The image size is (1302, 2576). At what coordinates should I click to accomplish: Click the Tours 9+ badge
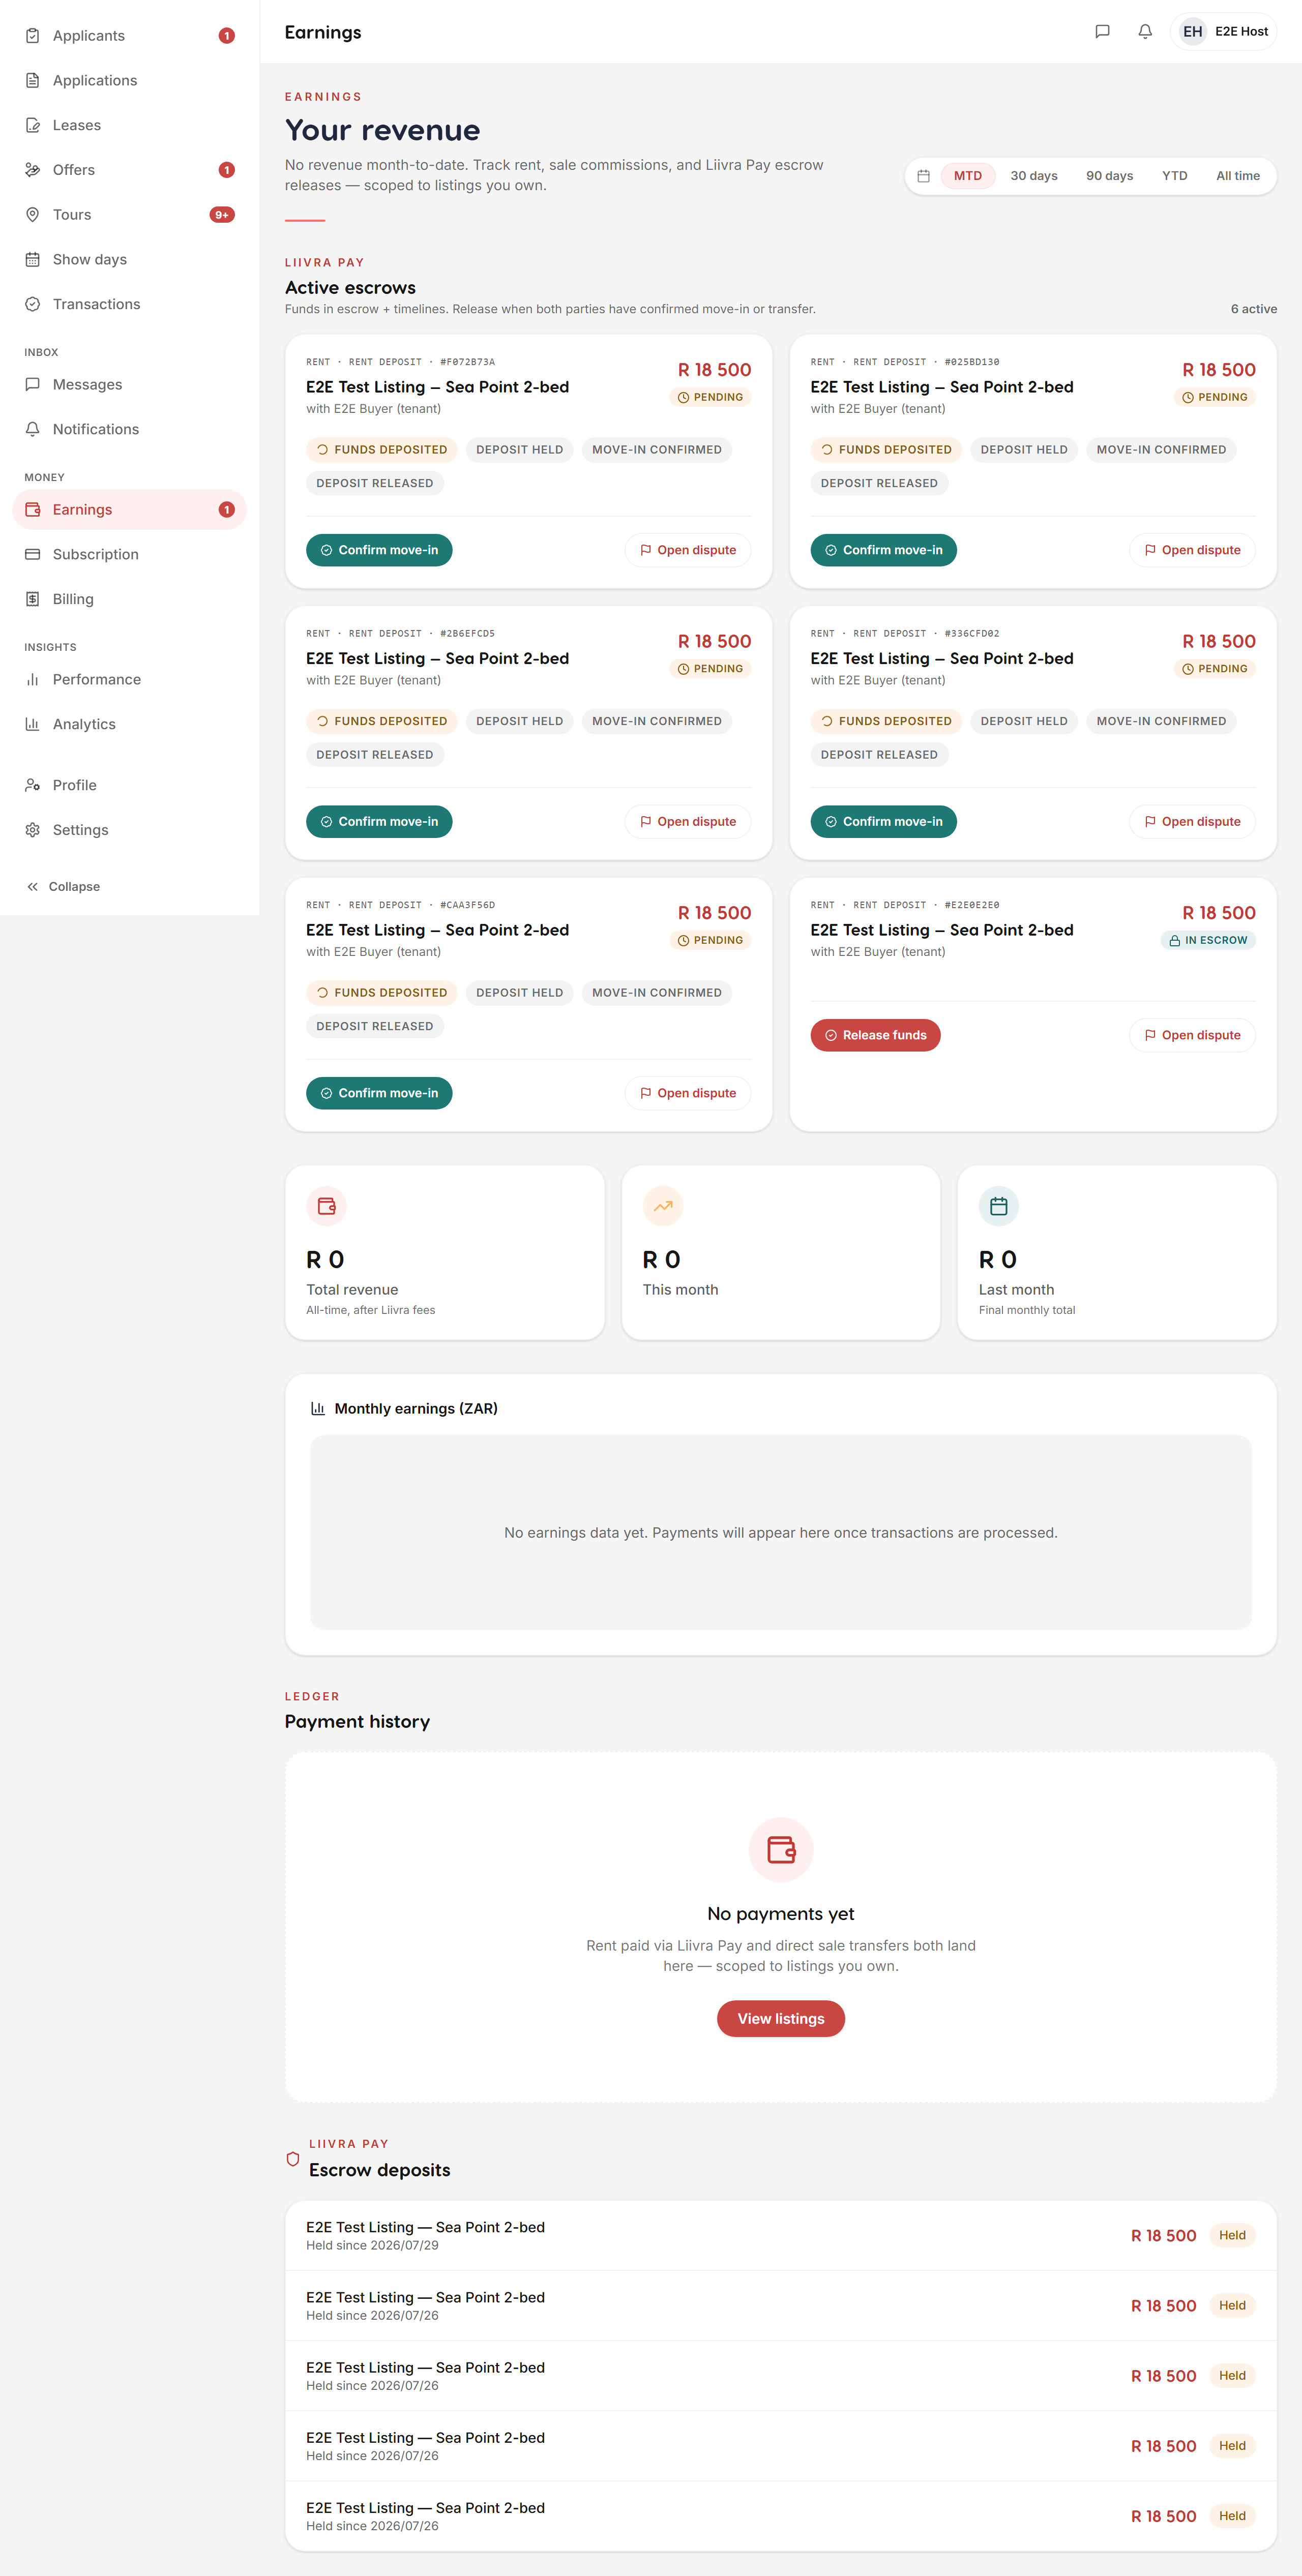pos(222,215)
